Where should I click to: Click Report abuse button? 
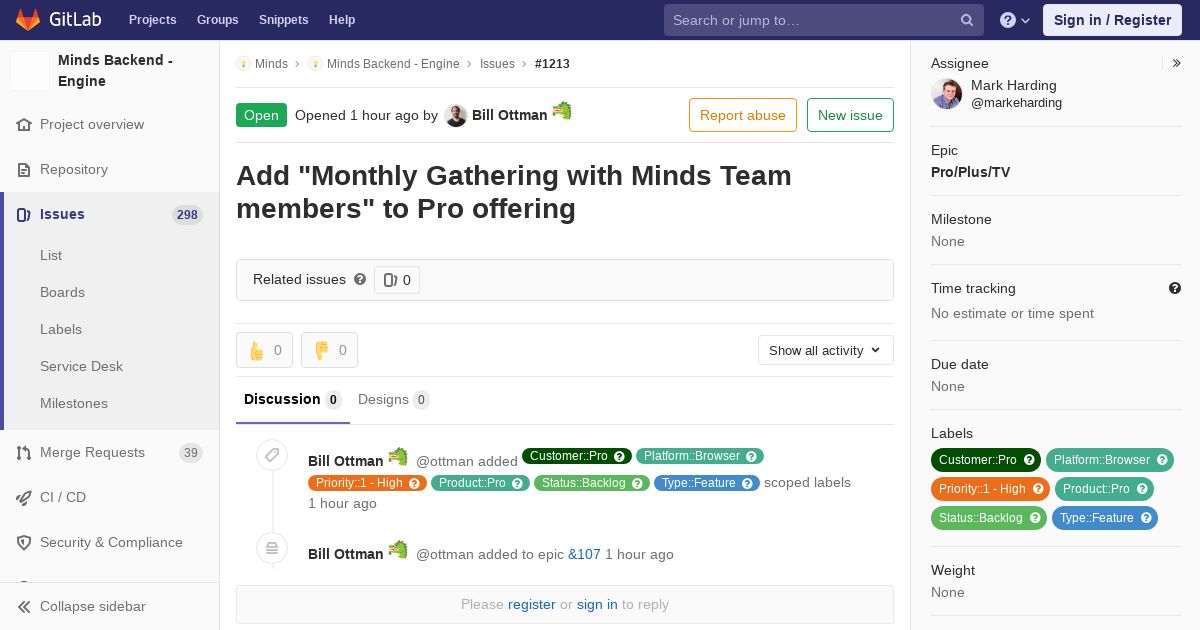point(743,115)
